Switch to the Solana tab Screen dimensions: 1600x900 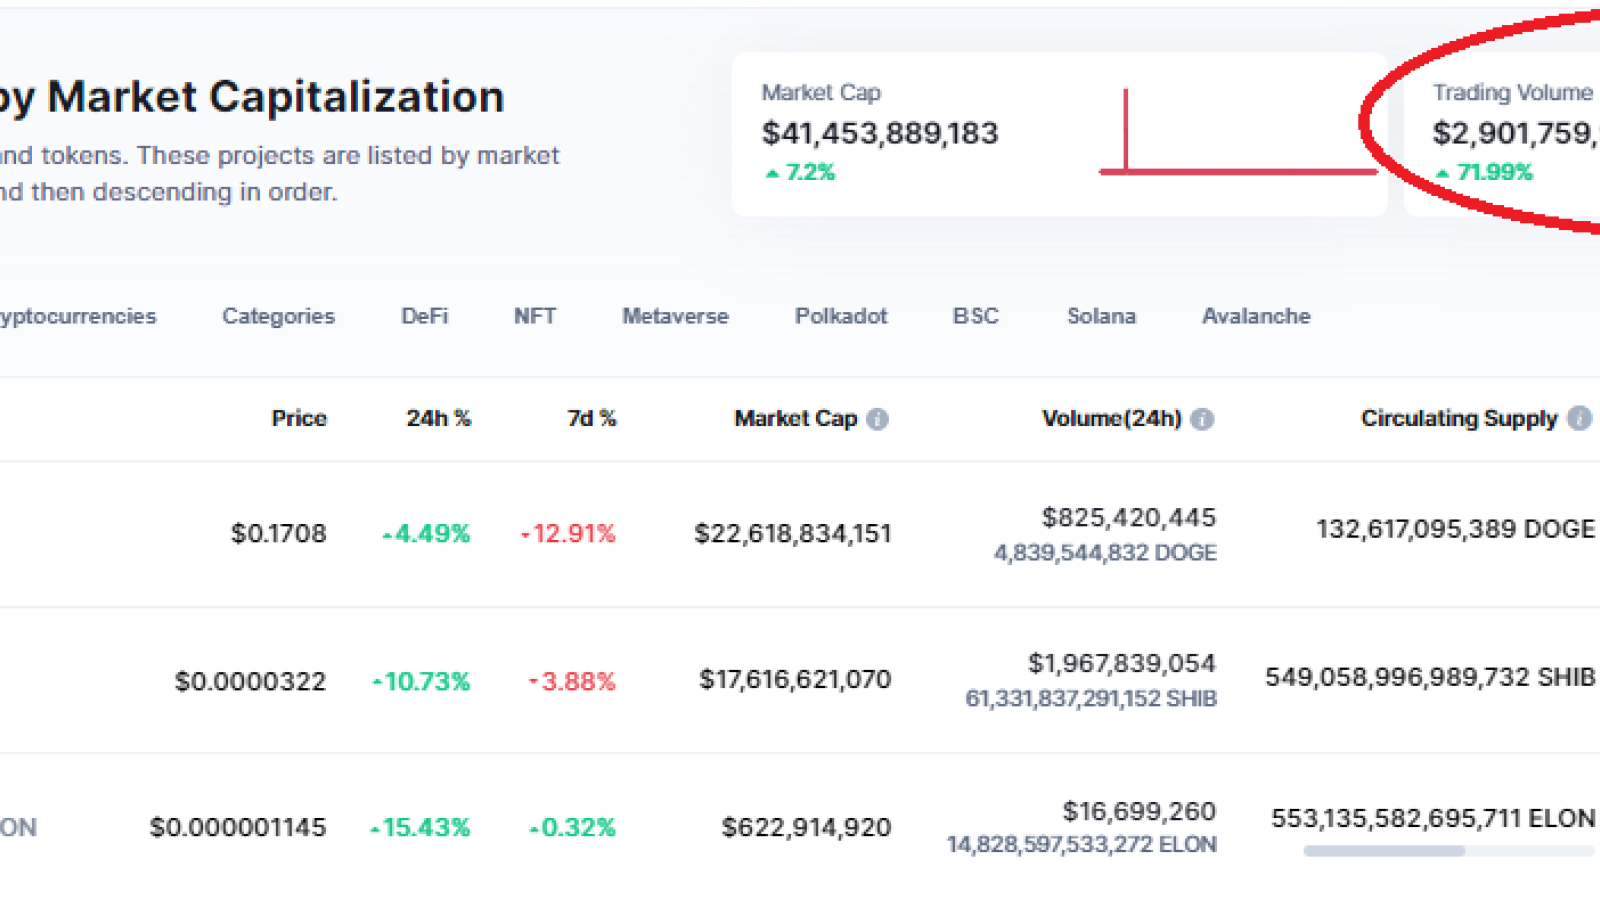point(1101,316)
